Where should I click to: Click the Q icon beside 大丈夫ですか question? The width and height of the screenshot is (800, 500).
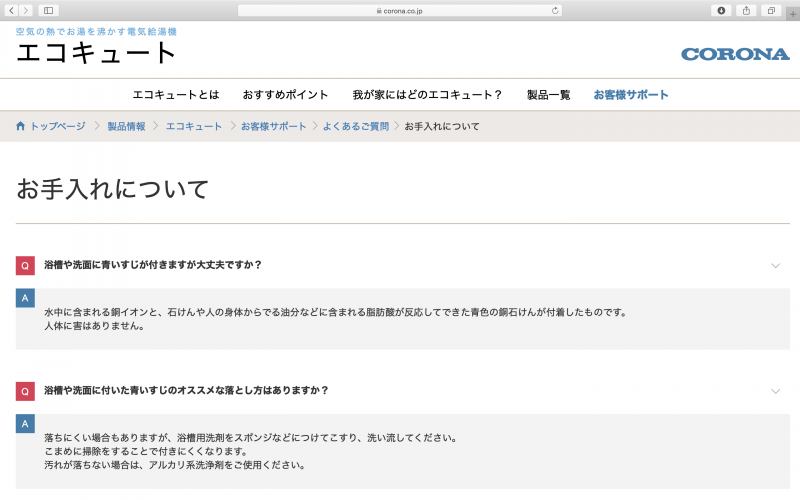[25, 265]
